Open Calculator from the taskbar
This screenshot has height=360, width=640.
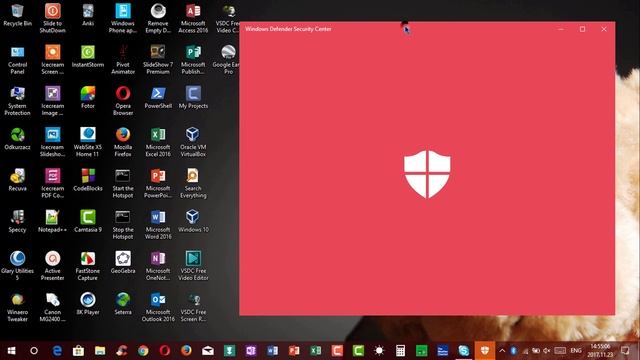(400, 351)
